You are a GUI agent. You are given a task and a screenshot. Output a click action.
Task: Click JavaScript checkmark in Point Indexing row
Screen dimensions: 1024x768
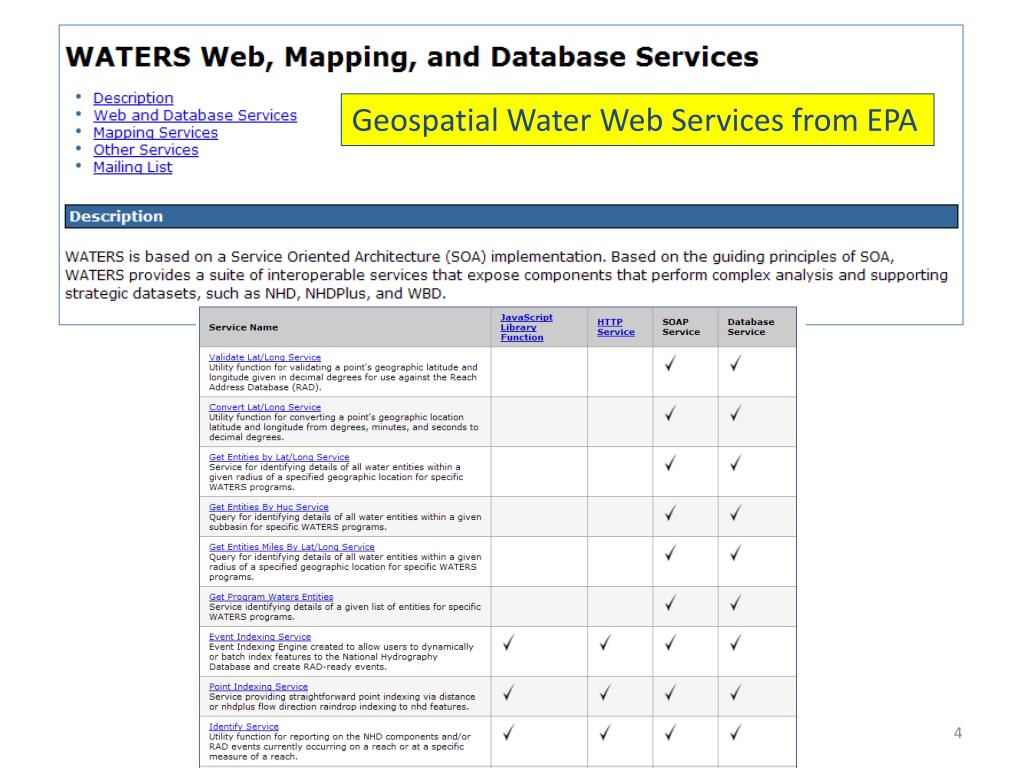point(508,693)
